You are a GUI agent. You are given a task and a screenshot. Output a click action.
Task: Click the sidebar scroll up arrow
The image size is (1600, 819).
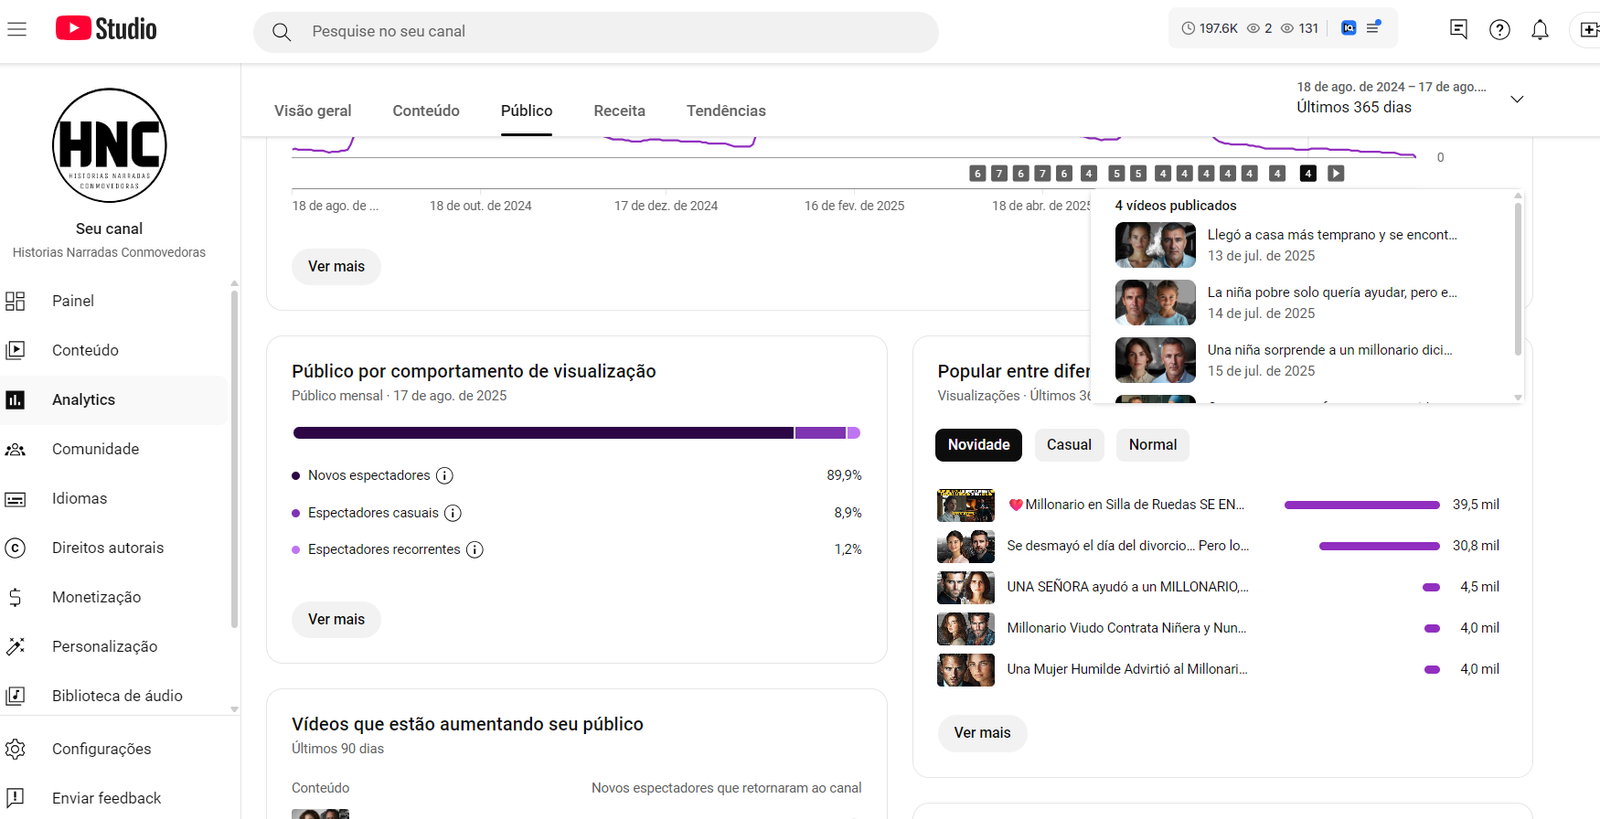(234, 284)
